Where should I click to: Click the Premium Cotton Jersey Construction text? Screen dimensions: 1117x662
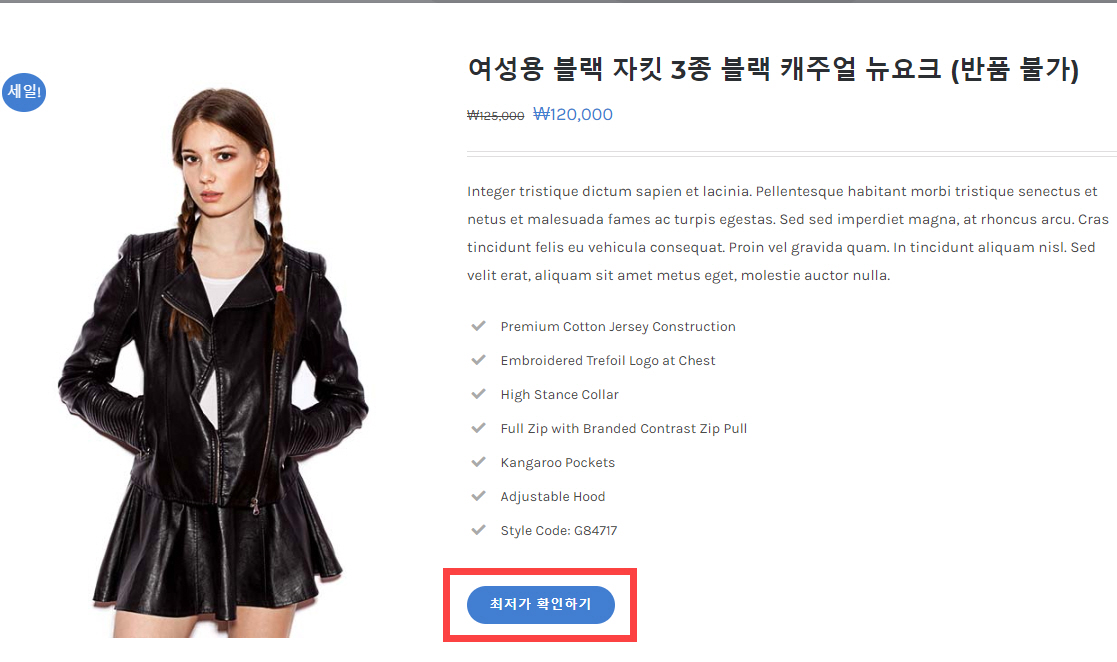coord(618,326)
